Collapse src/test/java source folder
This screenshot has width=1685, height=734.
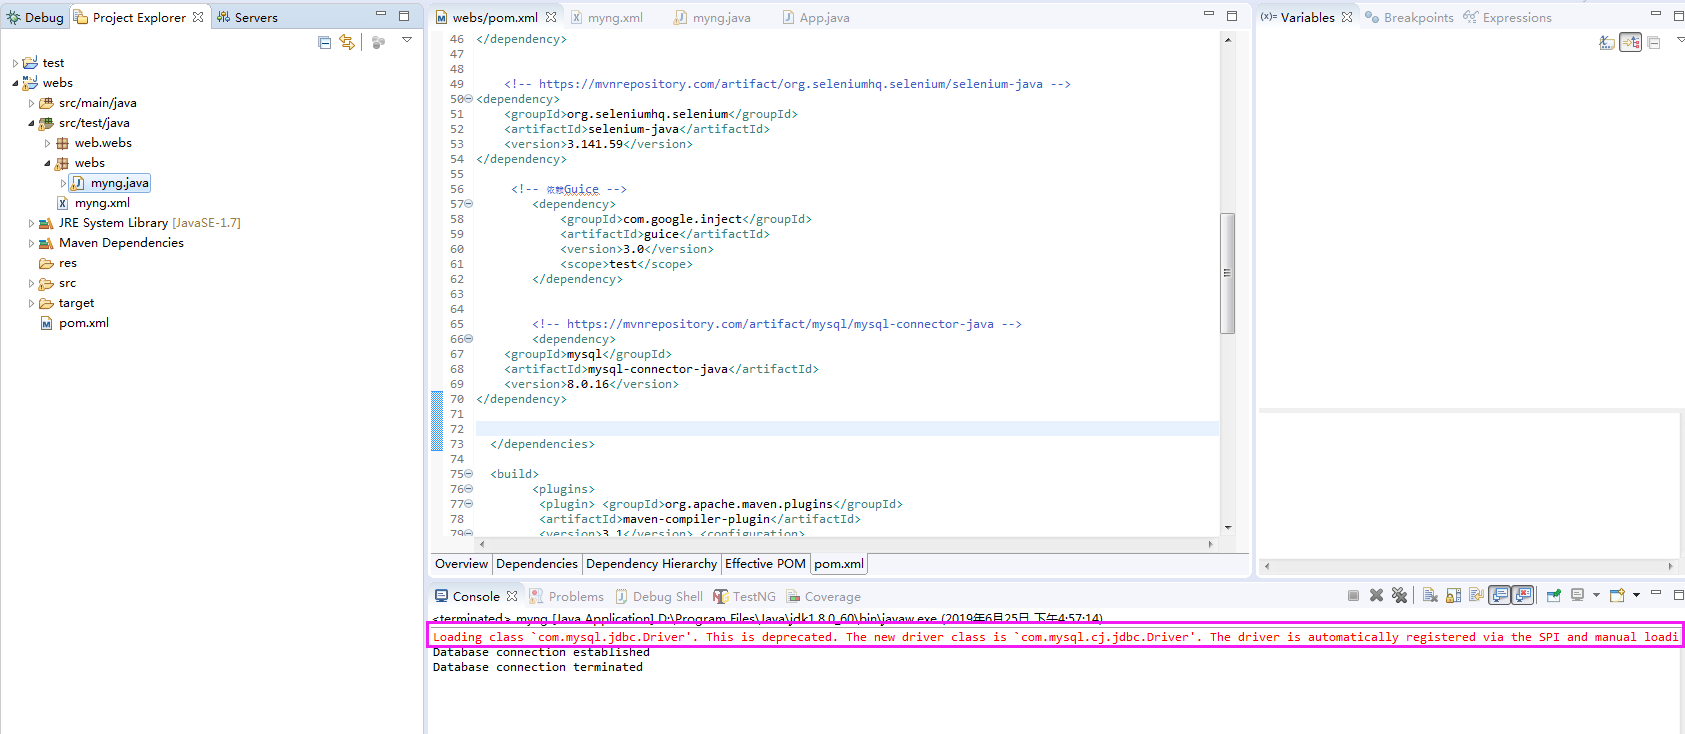pyautogui.click(x=31, y=123)
